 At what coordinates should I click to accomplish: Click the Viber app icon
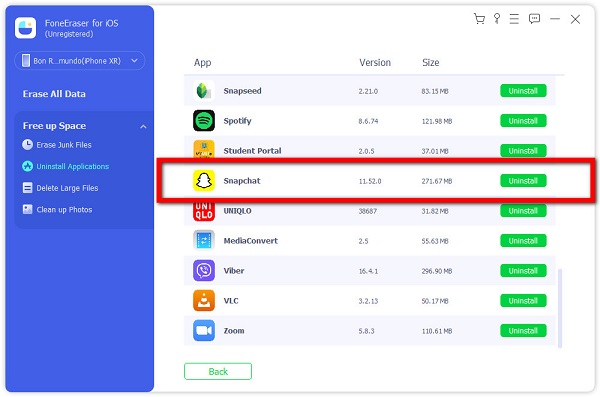point(204,271)
